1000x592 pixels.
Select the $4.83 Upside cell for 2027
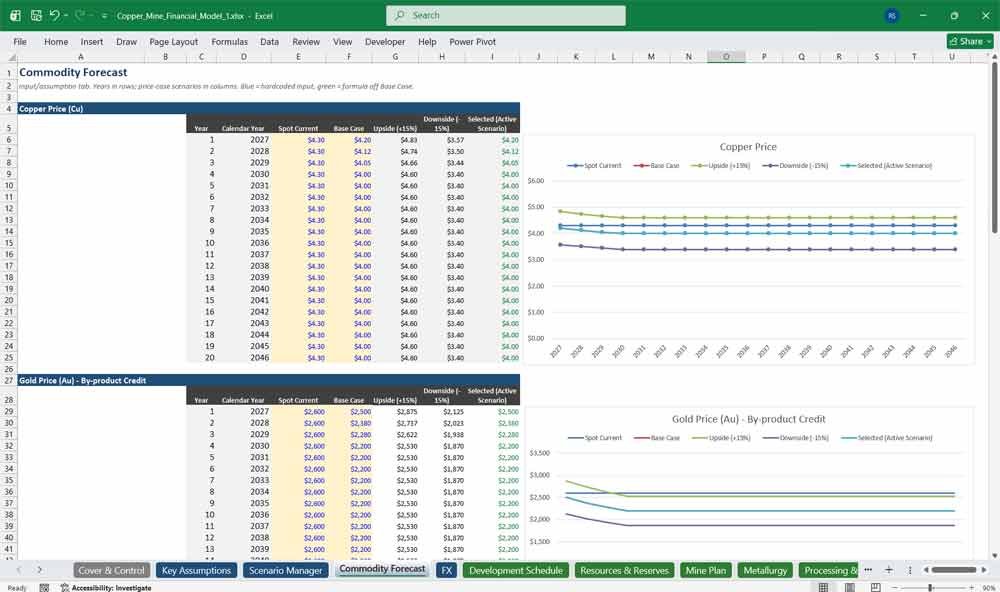coord(396,140)
